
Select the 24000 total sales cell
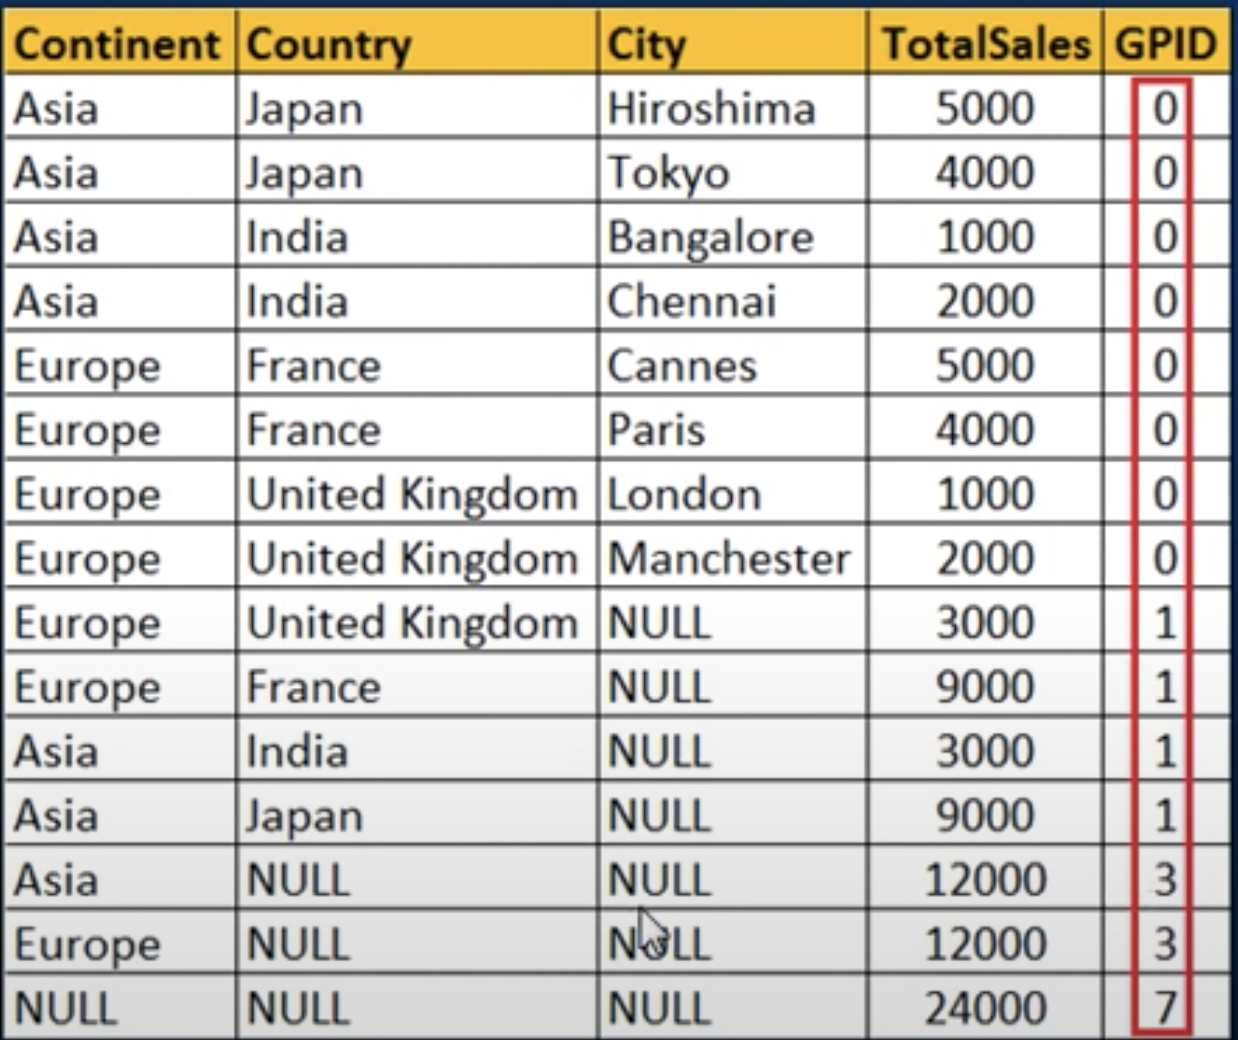point(985,1007)
